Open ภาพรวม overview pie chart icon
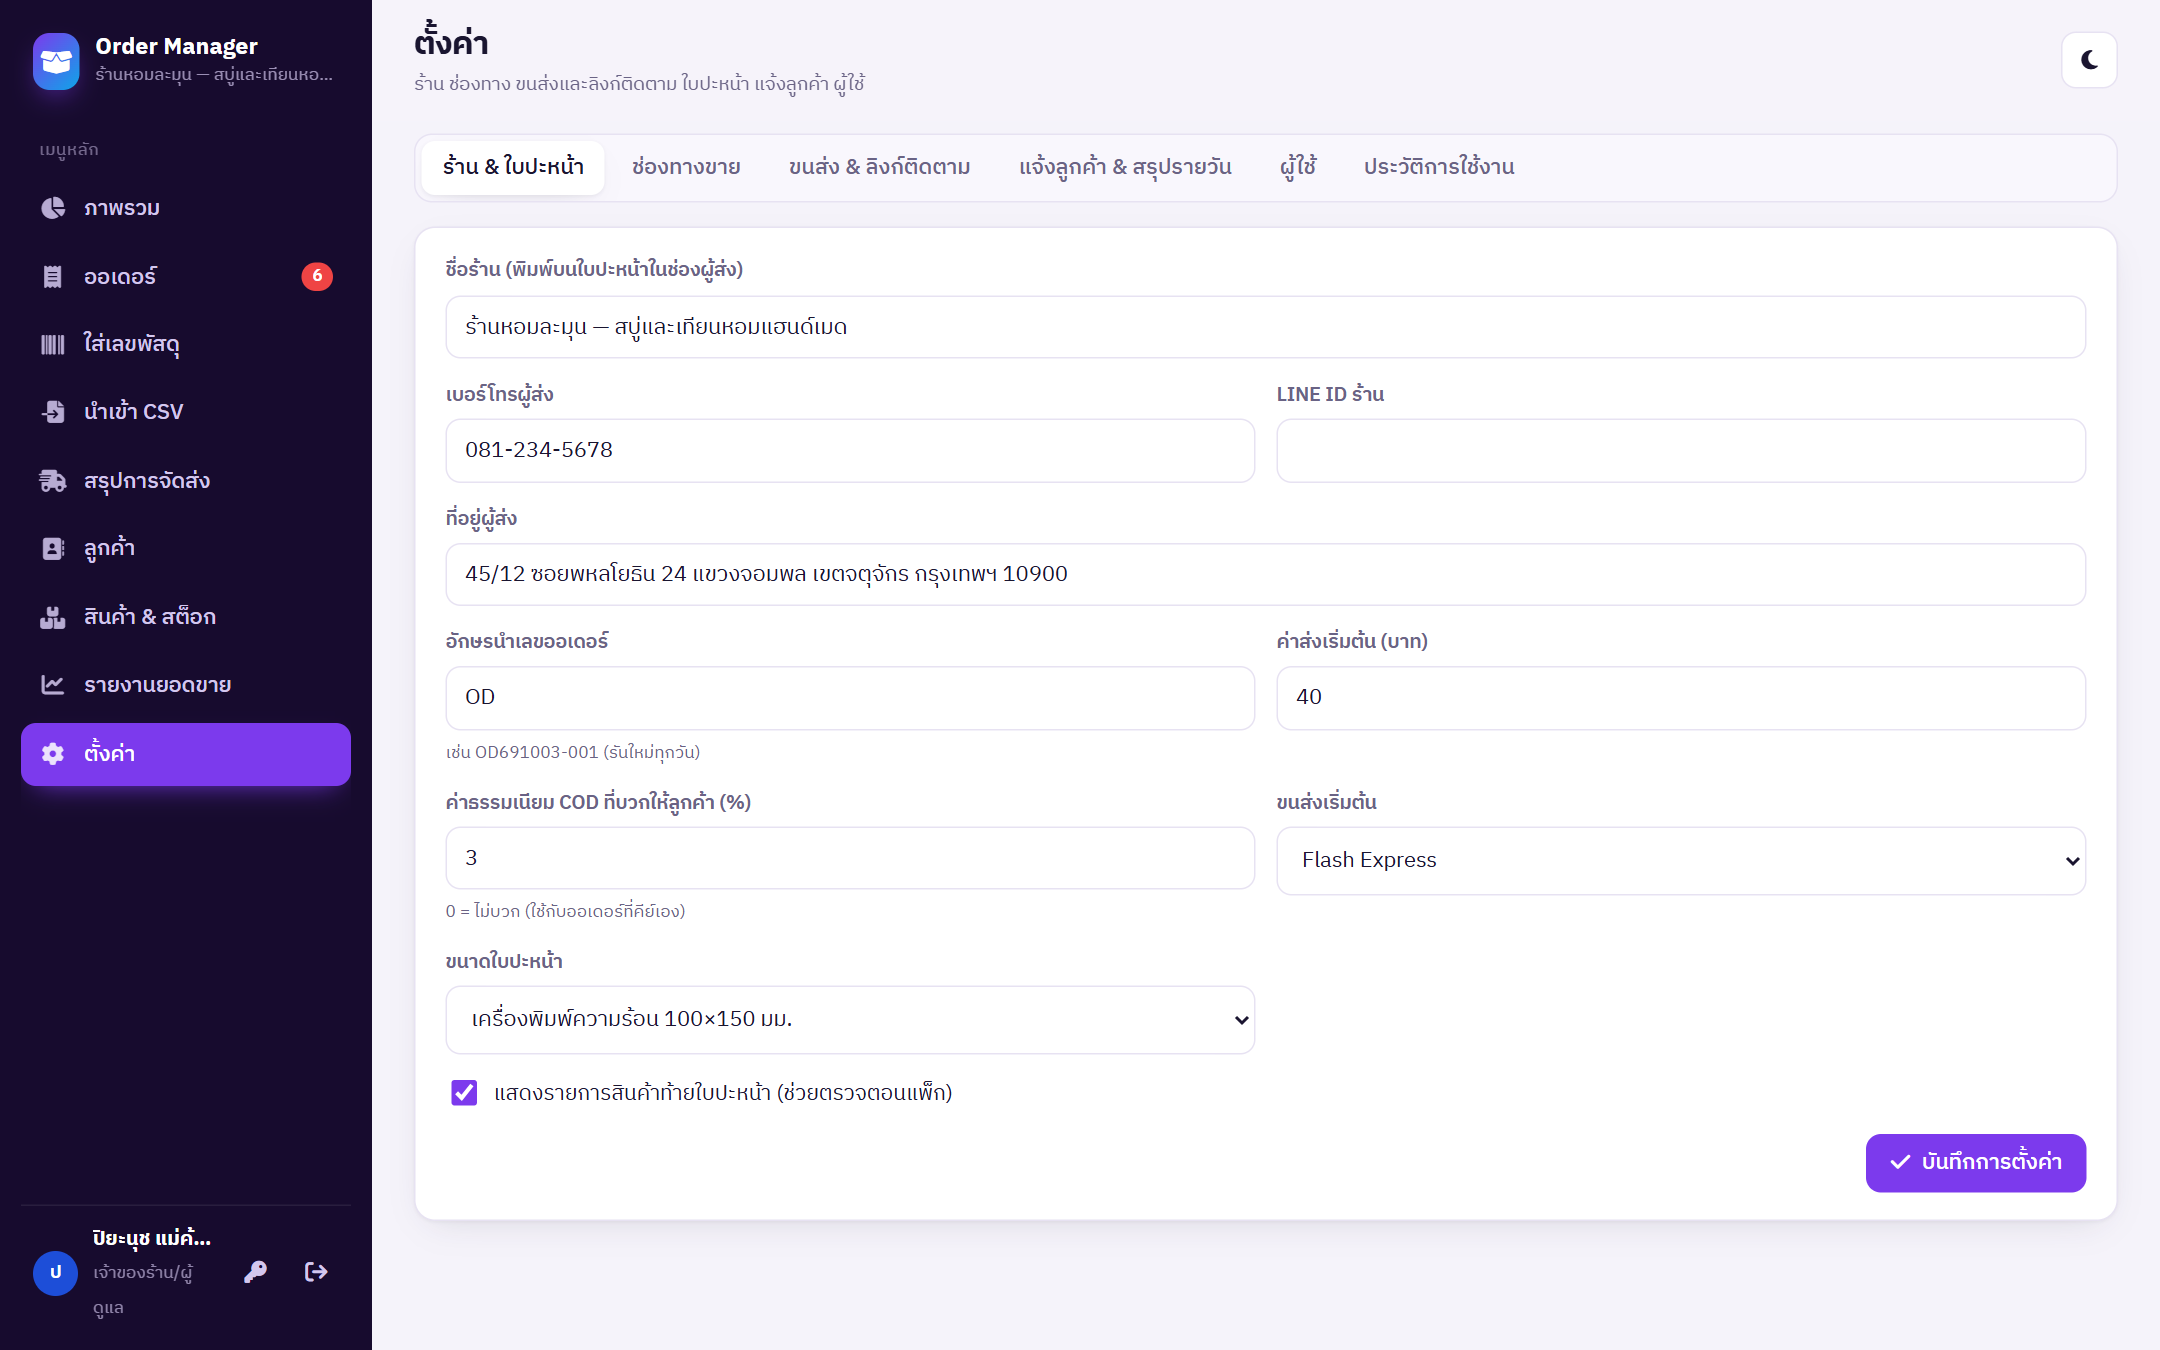The image size is (2160, 1350). coord(53,208)
